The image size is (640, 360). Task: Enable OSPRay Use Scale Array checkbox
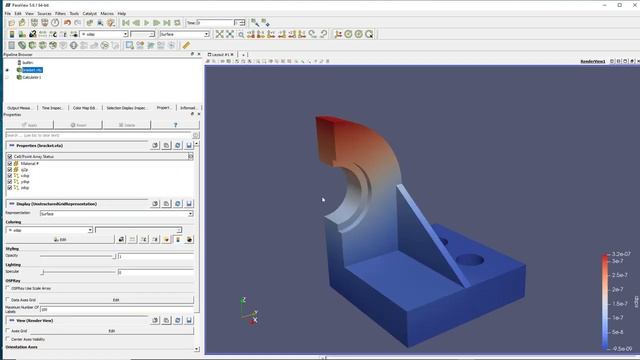[x=8, y=288]
